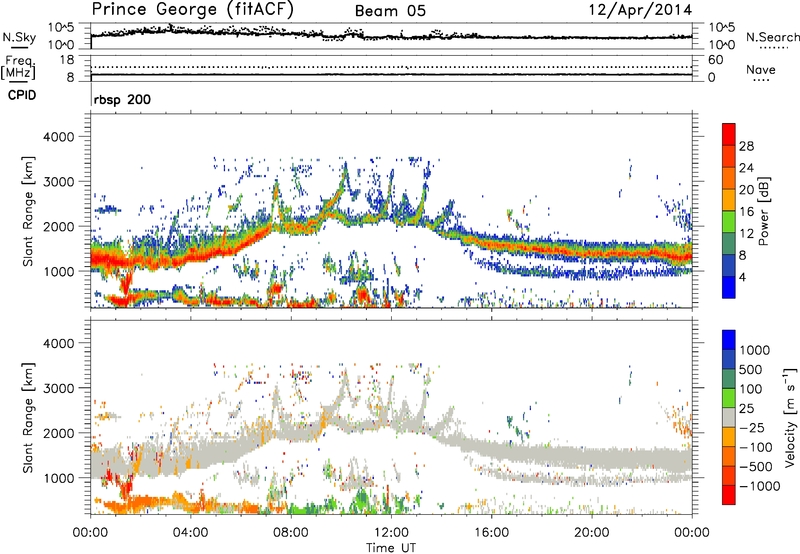Click the '-1000' label on the velocity colorbar

[x=760, y=486]
